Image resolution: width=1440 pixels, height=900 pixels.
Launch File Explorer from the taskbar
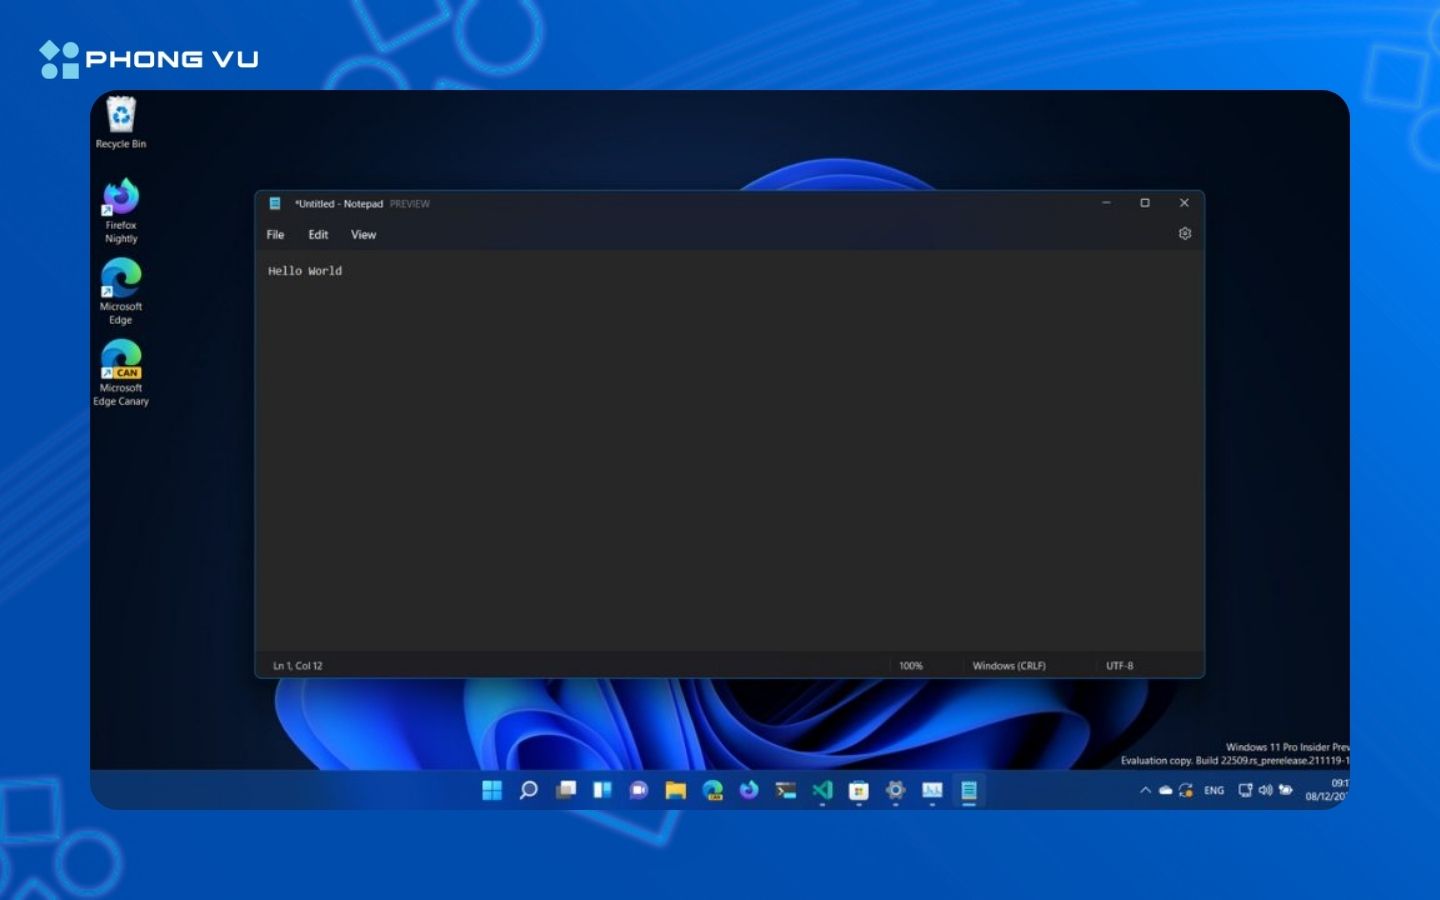(x=676, y=790)
